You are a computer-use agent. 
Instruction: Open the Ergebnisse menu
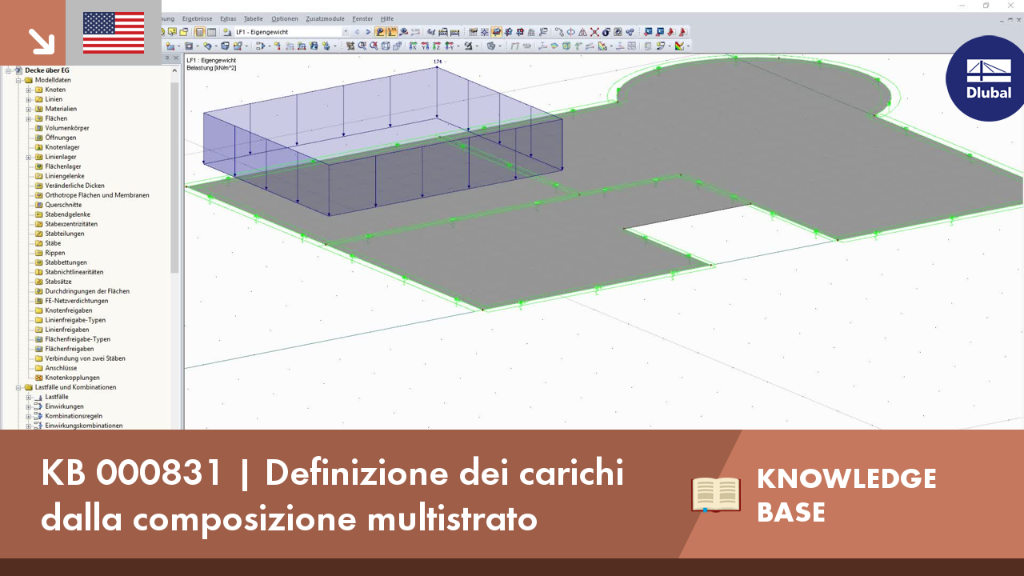(x=197, y=19)
